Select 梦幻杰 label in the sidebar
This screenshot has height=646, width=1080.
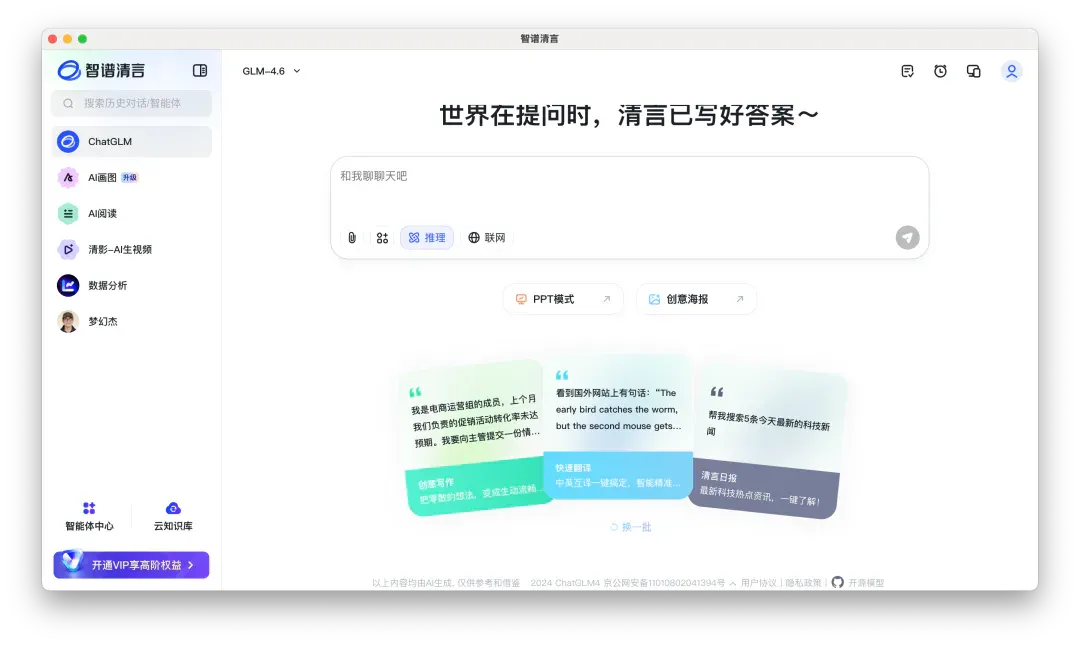(x=103, y=321)
